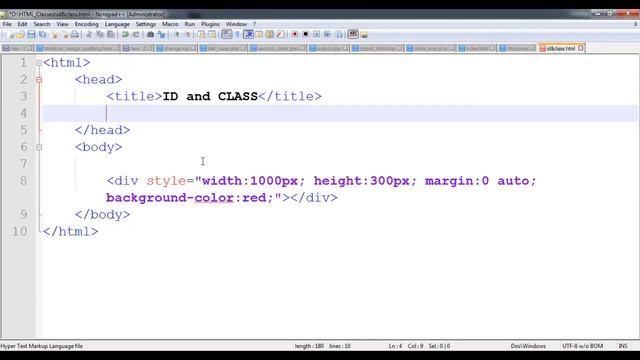Create a new document with the New icon
This screenshot has height=360, width=640.
(11, 35)
